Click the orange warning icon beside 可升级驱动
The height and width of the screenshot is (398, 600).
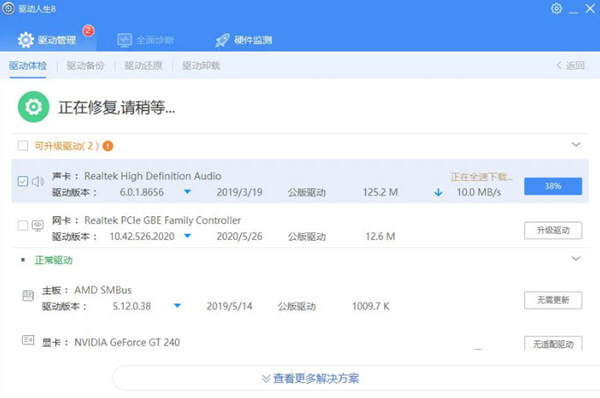click(108, 146)
